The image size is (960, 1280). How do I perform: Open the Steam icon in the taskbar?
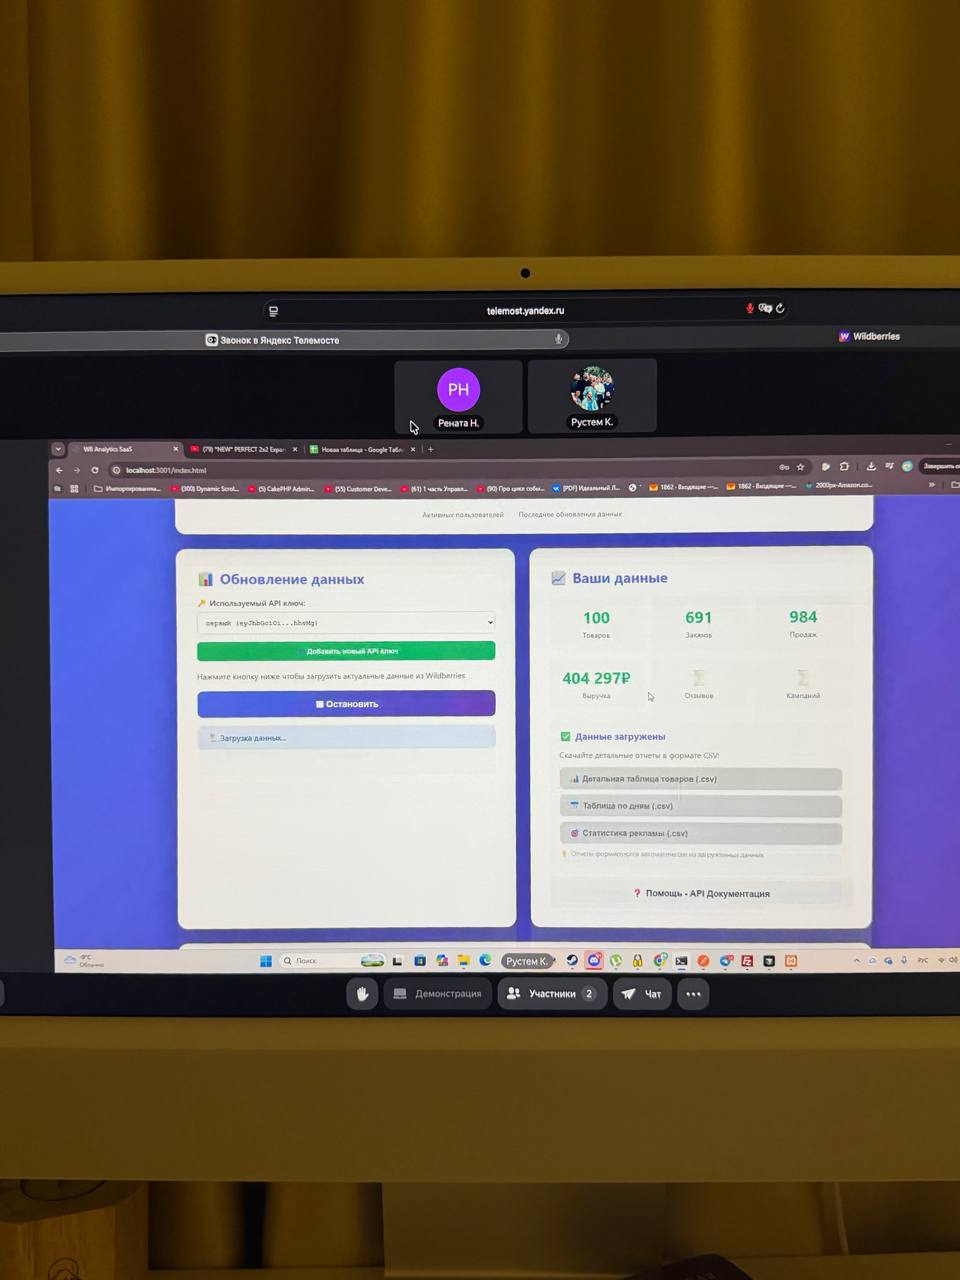(572, 961)
